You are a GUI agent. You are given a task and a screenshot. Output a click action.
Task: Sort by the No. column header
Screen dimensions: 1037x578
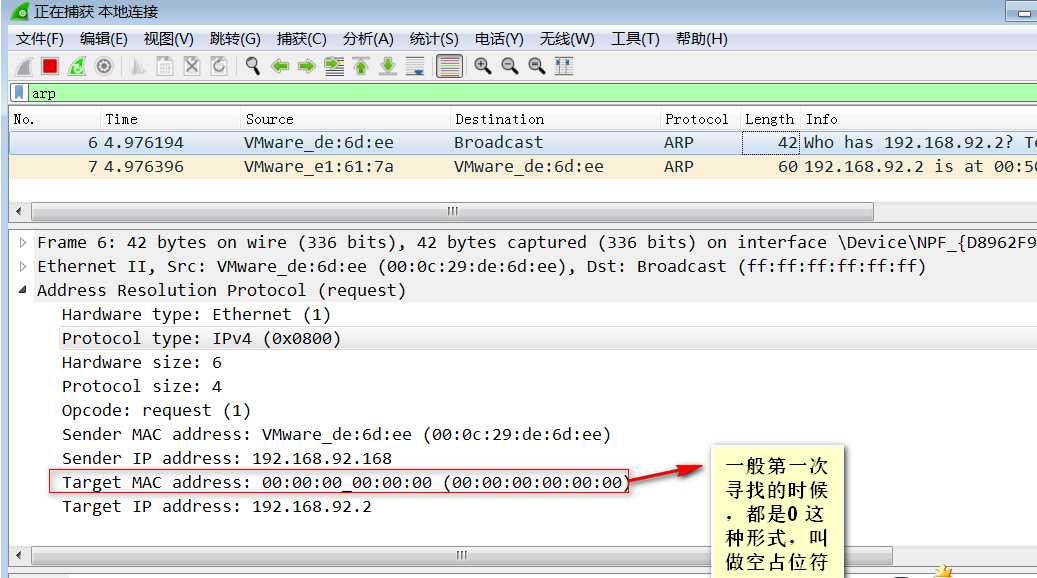pos(56,119)
